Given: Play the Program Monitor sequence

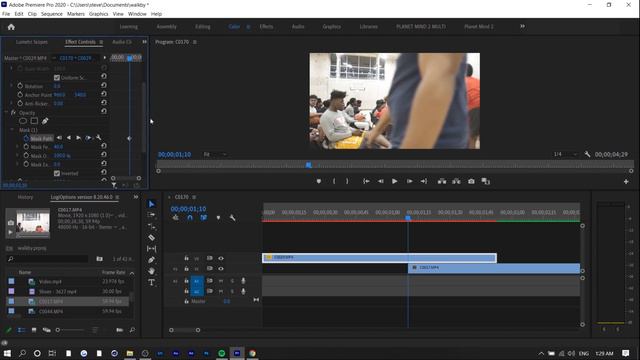Looking at the screenshot, I should (394, 181).
